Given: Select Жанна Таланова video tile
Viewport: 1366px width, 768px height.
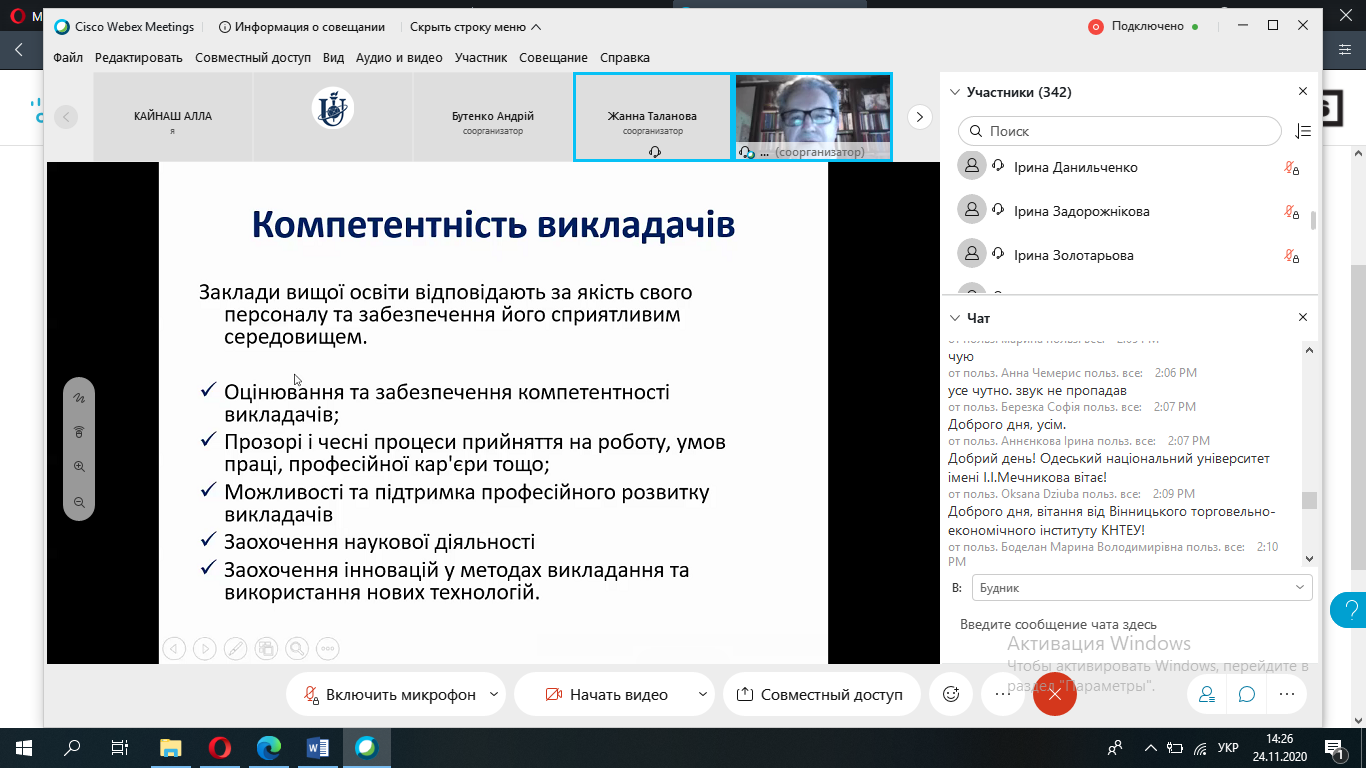Looking at the screenshot, I should pos(652,117).
